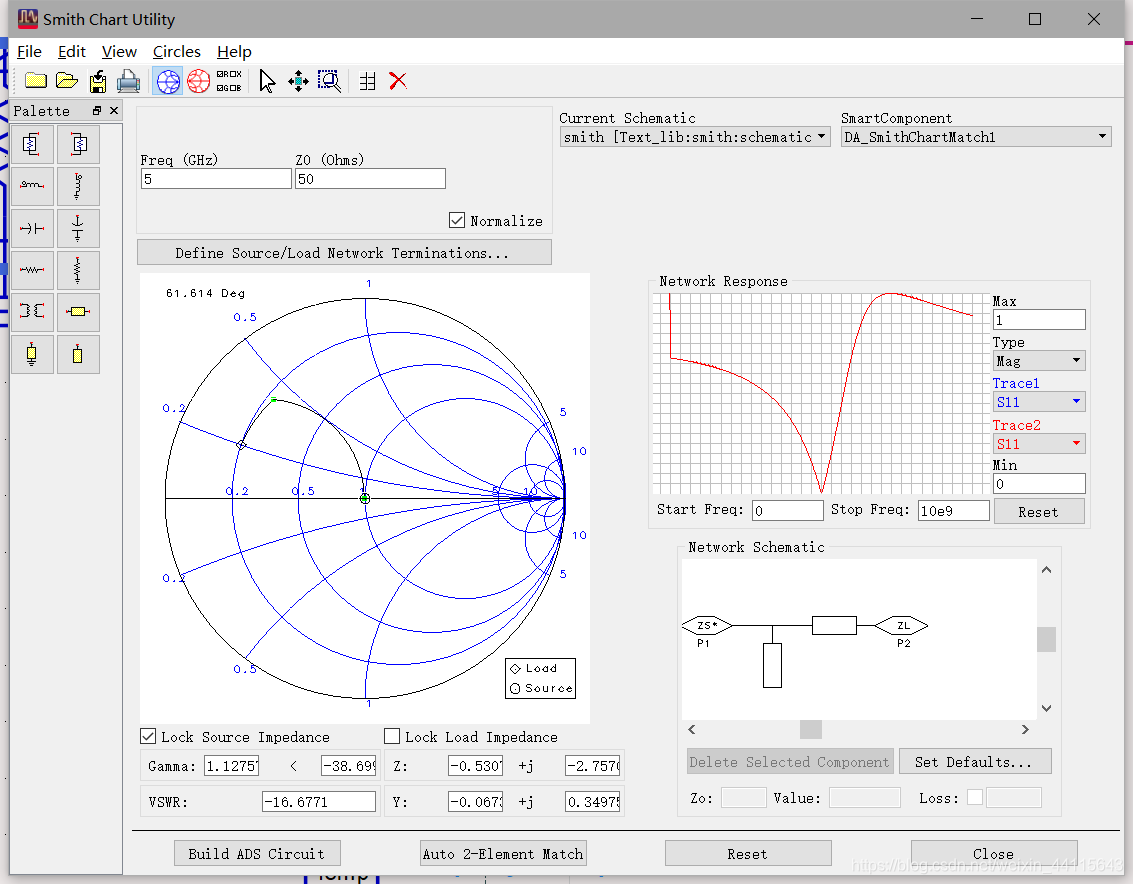
Task: Click the Build ADS Circuit button
Action: [x=257, y=854]
